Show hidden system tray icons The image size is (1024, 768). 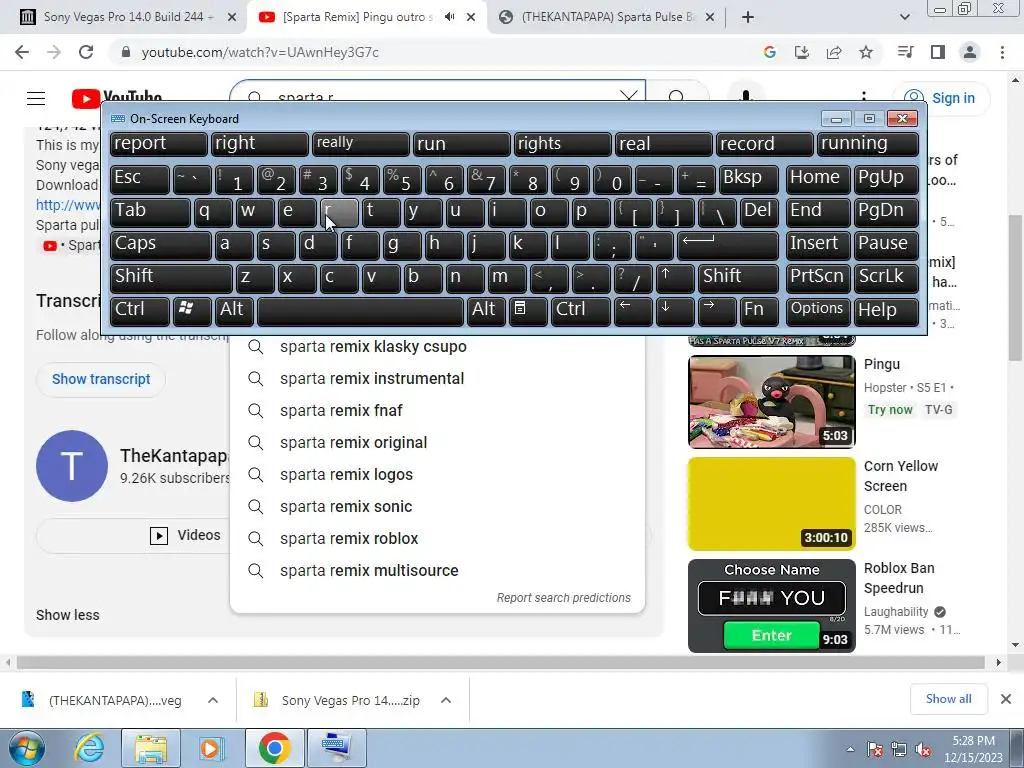coord(850,750)
